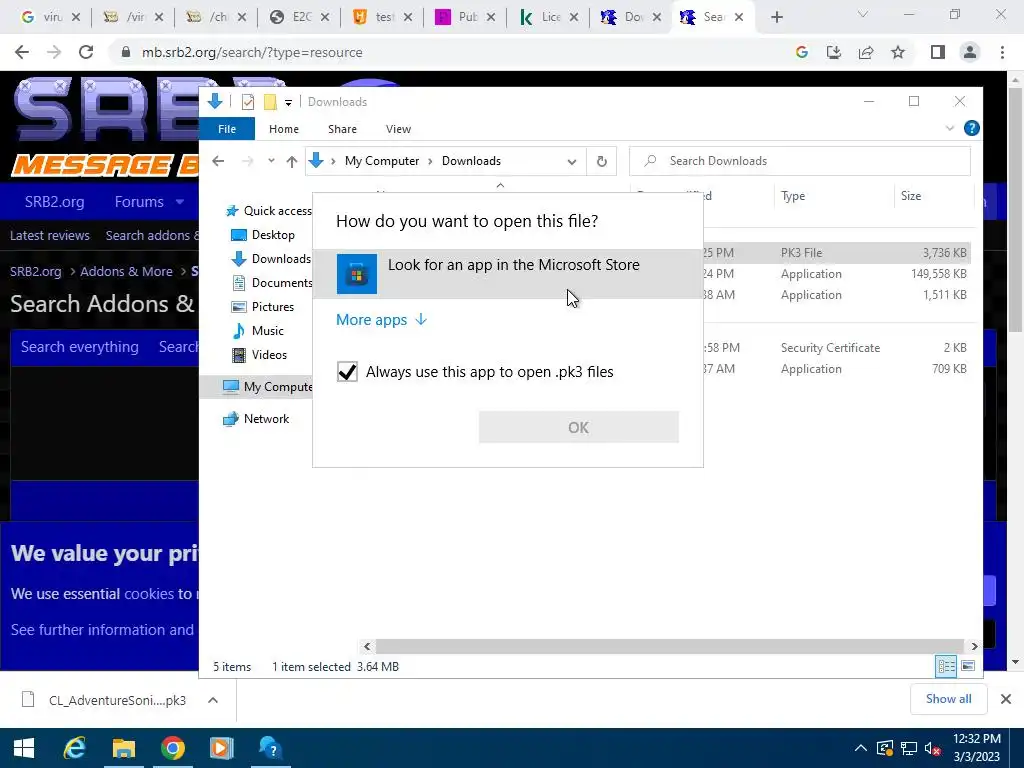This screenshot has height=768, width=1024.
Task: Open the File tab in Explorer ribbon
Action: pos(227,129)
